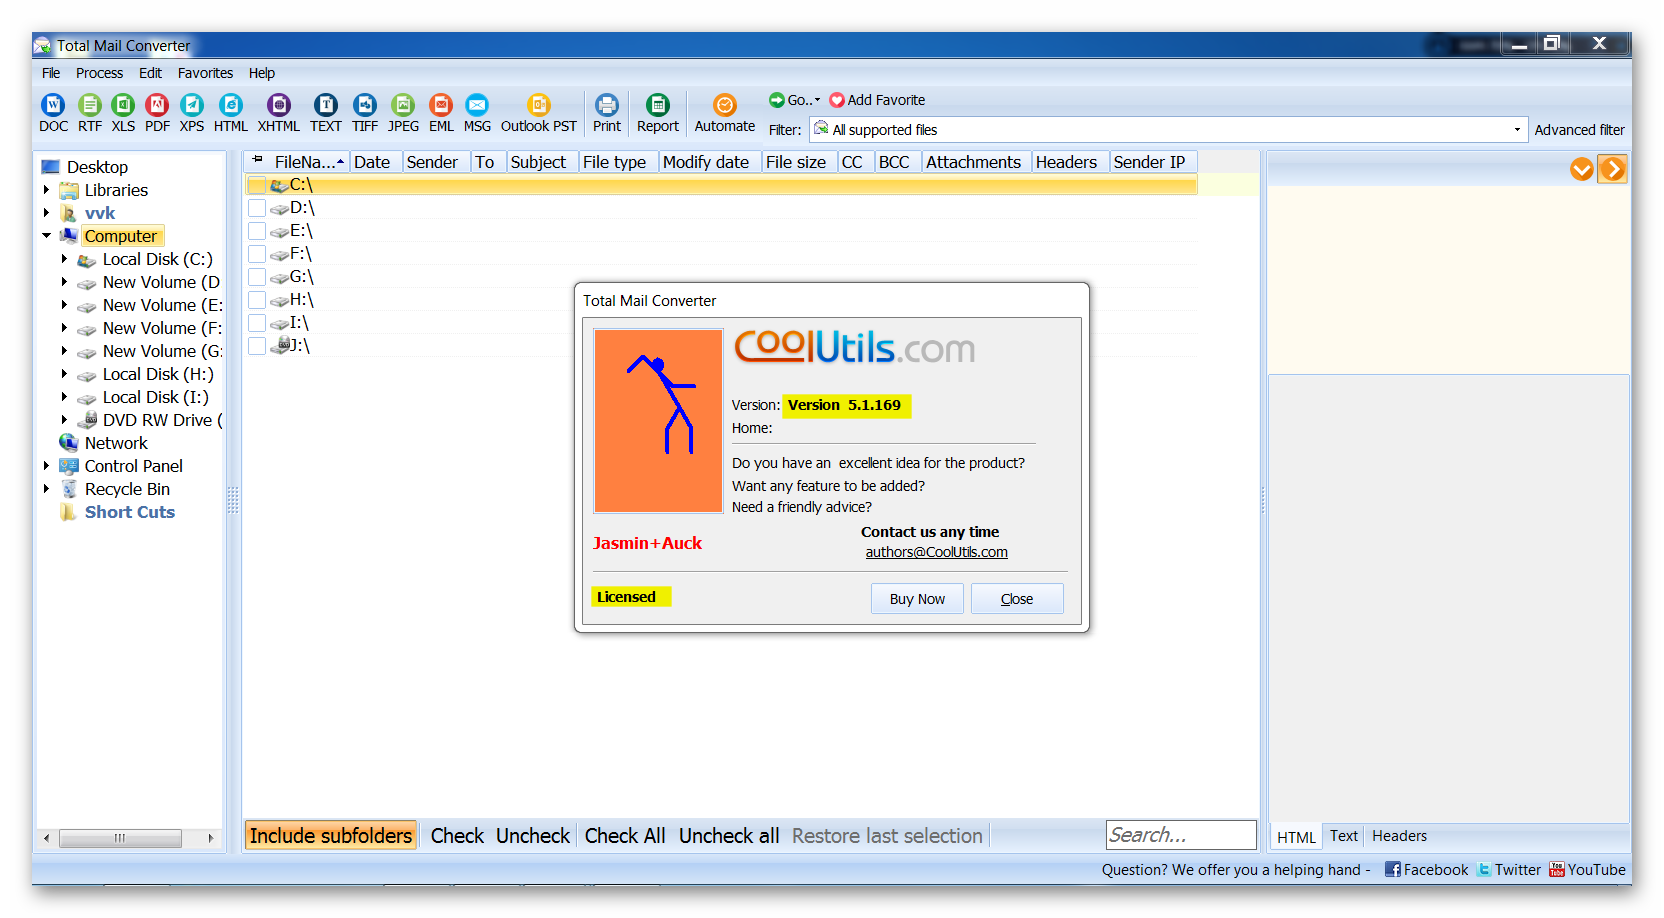Expand the Libraries tree node

pos(46,190)
